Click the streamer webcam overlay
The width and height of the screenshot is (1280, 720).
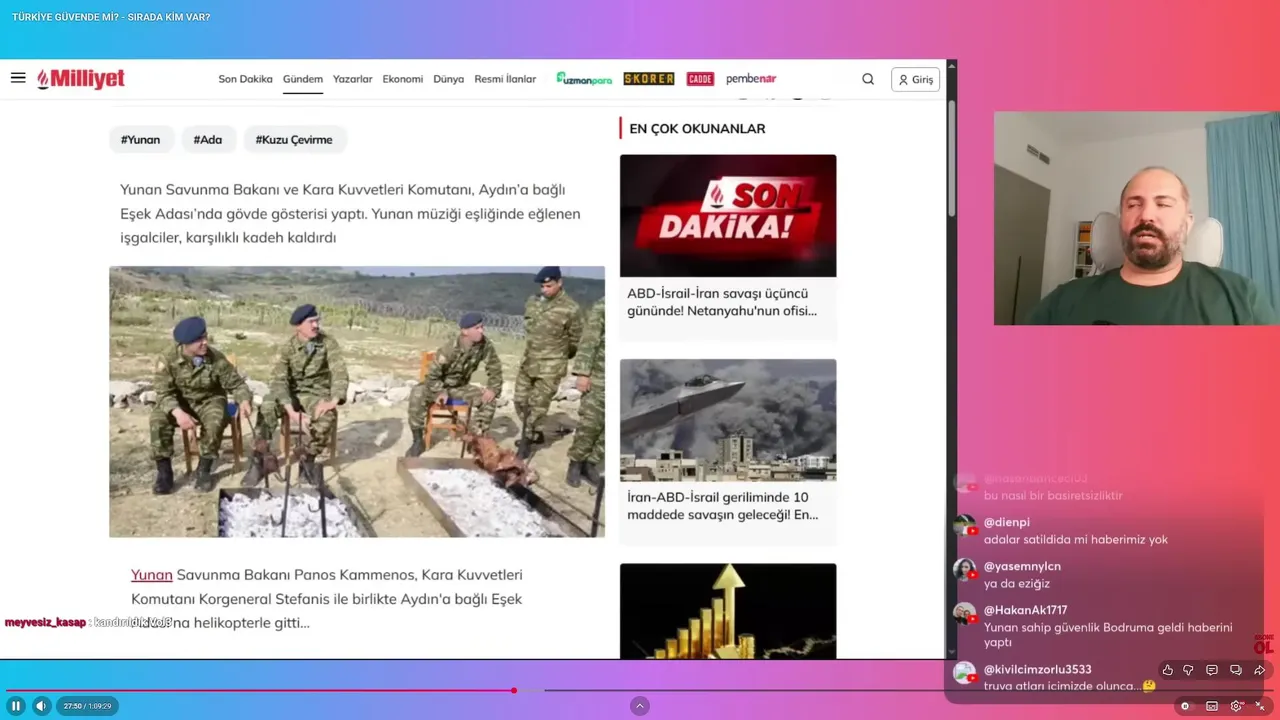point(1137,218)
